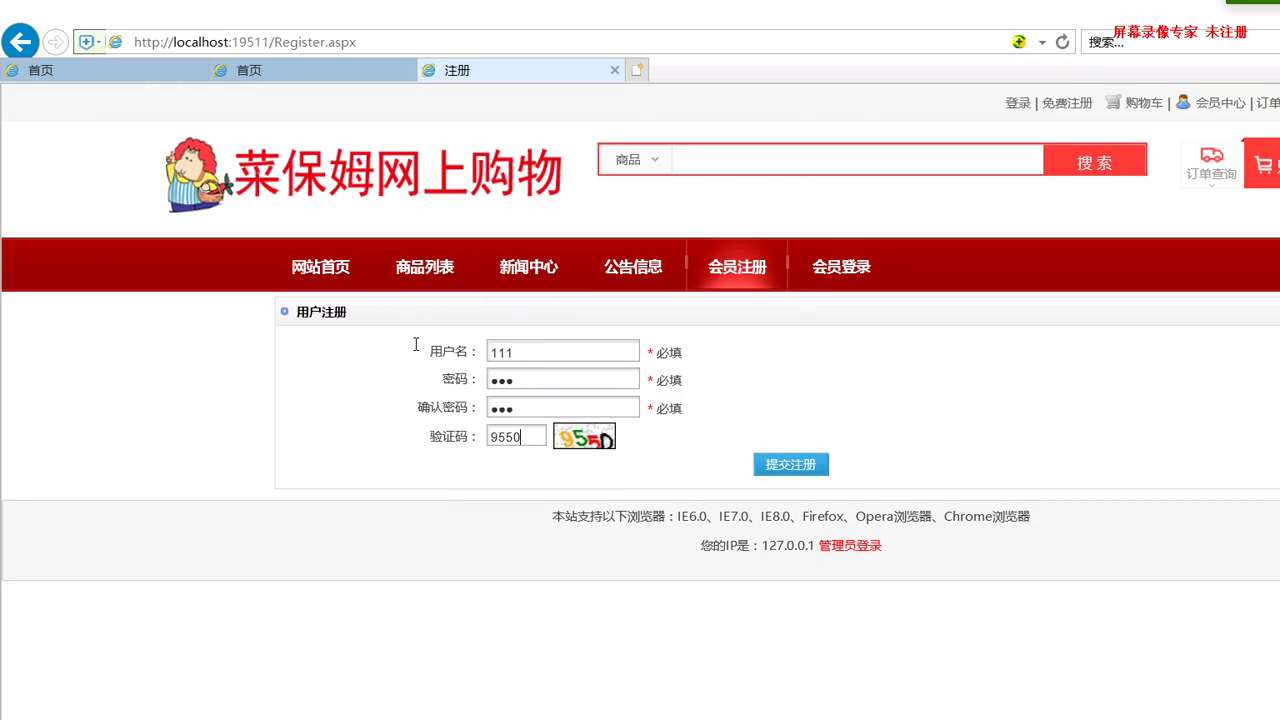The width and height of the screenshot is (1280, 720).
Task: Click the captcha image to refresh
Action: click(x=584, y=436)
